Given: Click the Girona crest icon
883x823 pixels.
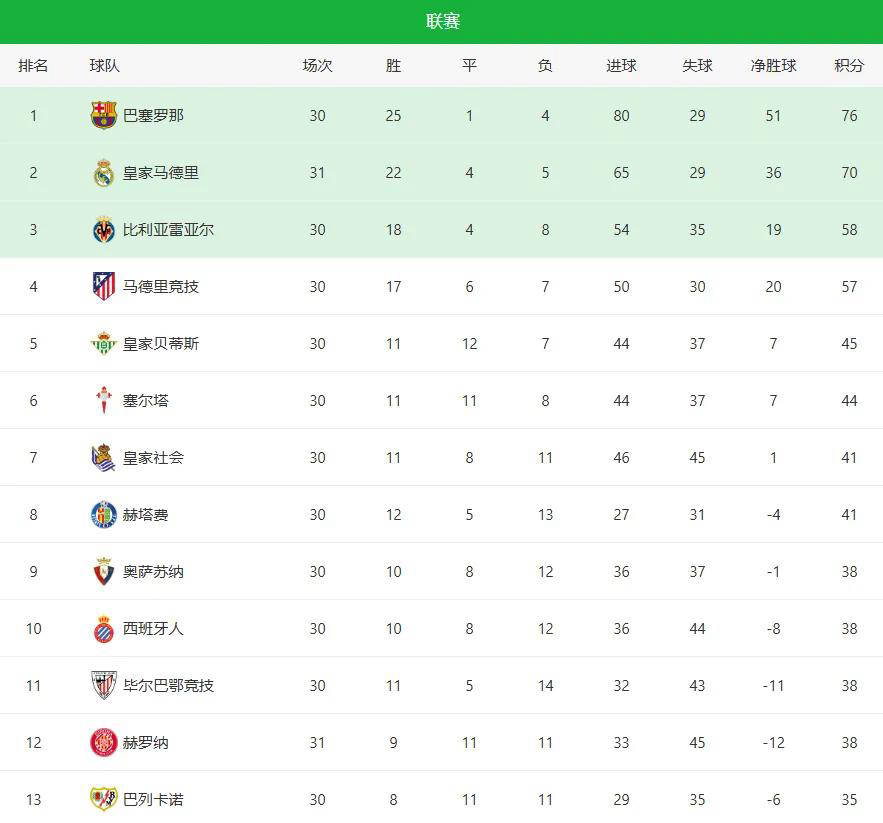Looking at the screenshot, I should pos(104,743).
